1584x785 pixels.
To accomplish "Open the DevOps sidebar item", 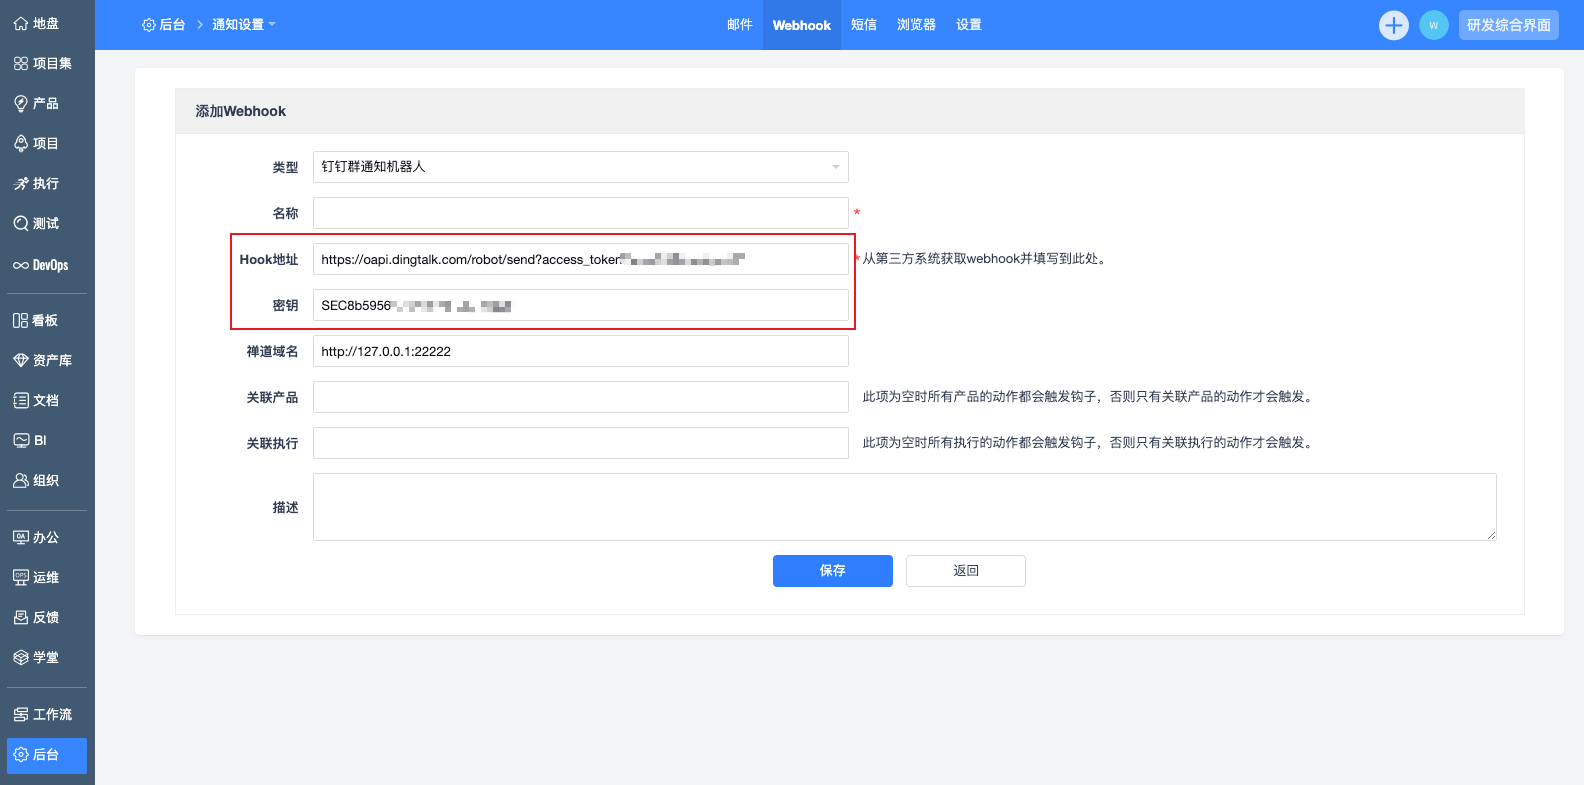I will click(41, 265).
